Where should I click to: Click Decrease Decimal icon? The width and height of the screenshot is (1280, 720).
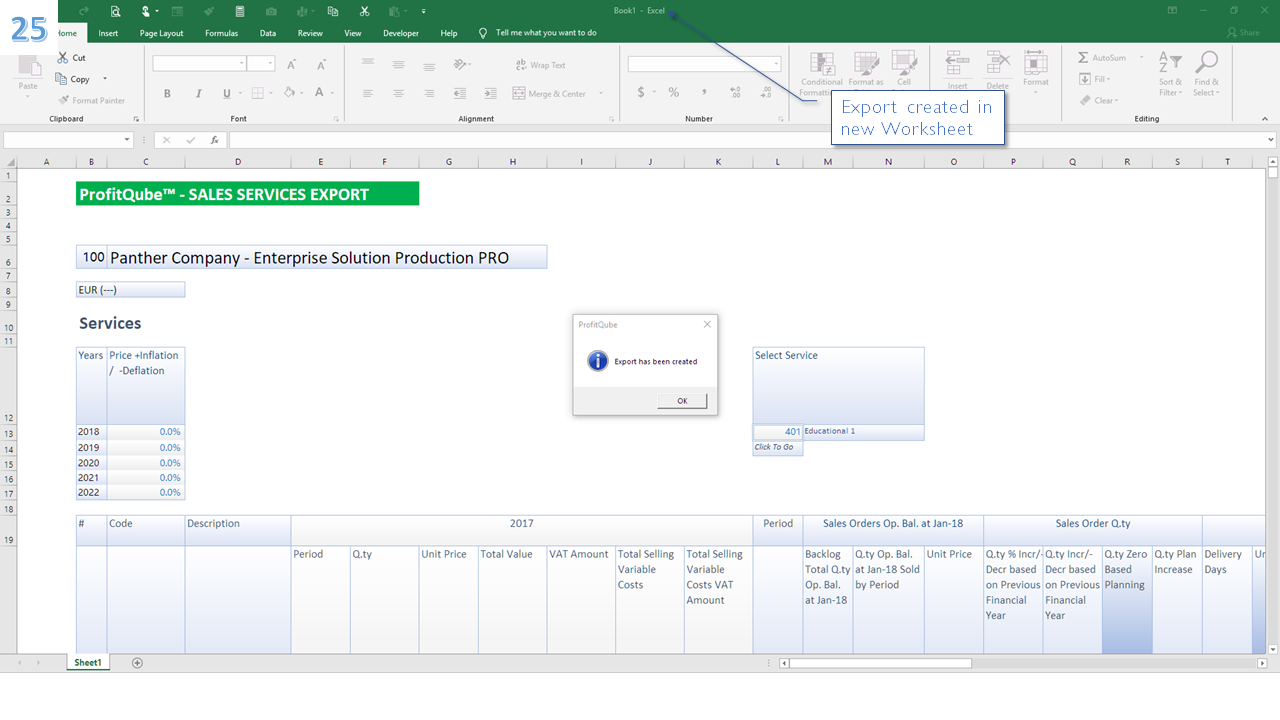765,92
